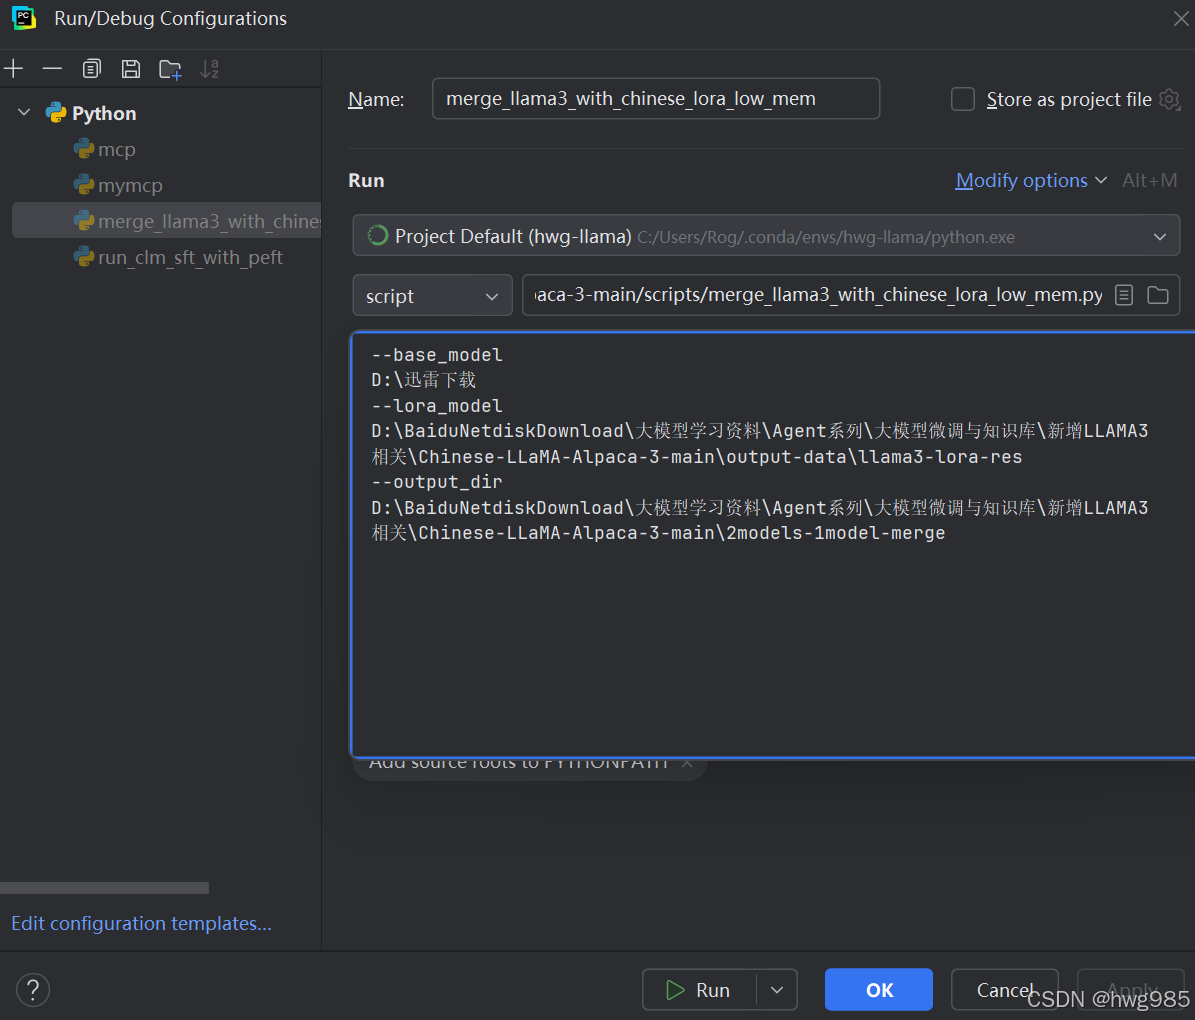Image resolution: width=1195 pixels, height=1020 pixels.
Task: Remove selected configuration with minus icon
Action: point(53,69)
